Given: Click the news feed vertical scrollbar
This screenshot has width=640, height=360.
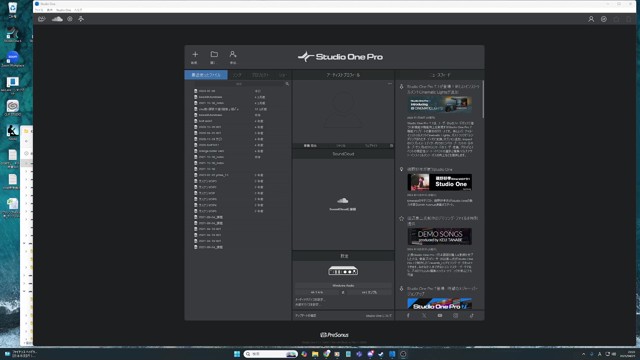Looking at the screenshot, I should pos(483,99).
